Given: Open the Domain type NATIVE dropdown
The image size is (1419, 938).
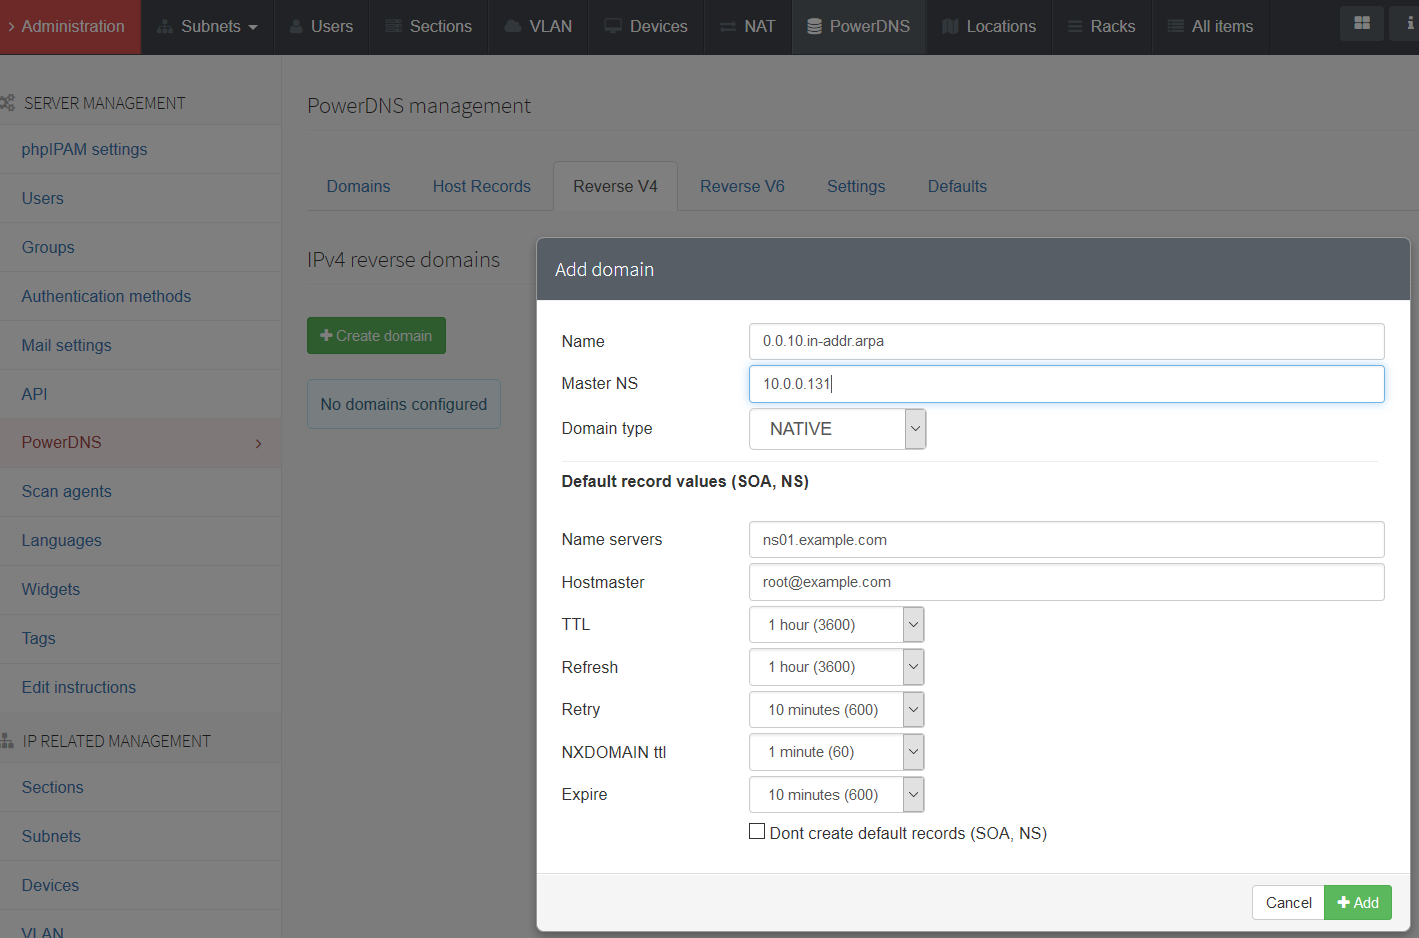Looking at the screenshot, I should [837, 429].
